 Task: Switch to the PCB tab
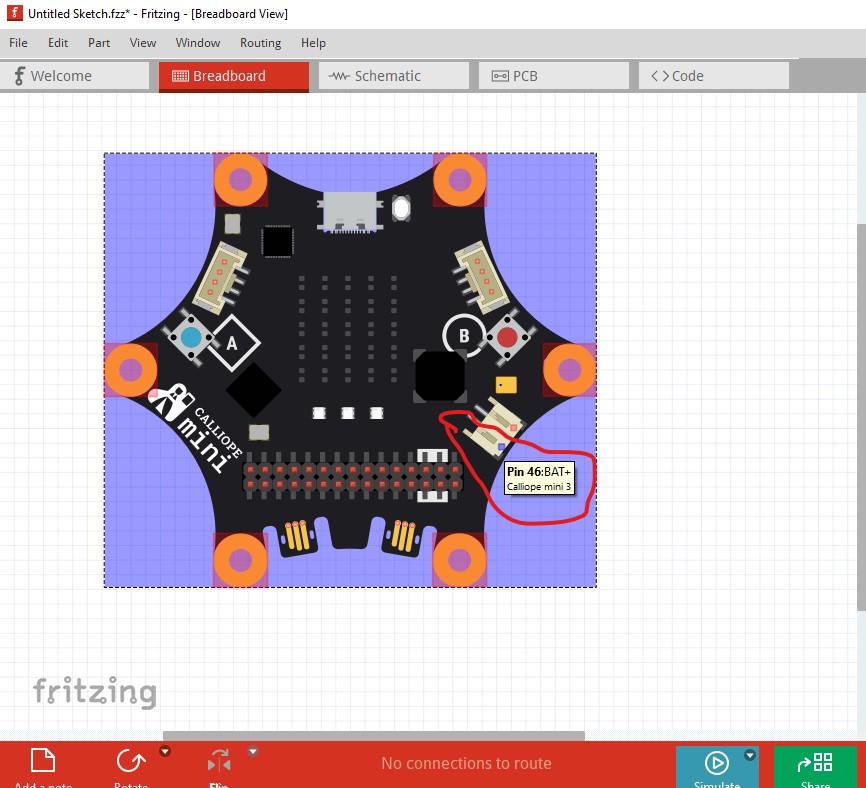coord(553,76)
